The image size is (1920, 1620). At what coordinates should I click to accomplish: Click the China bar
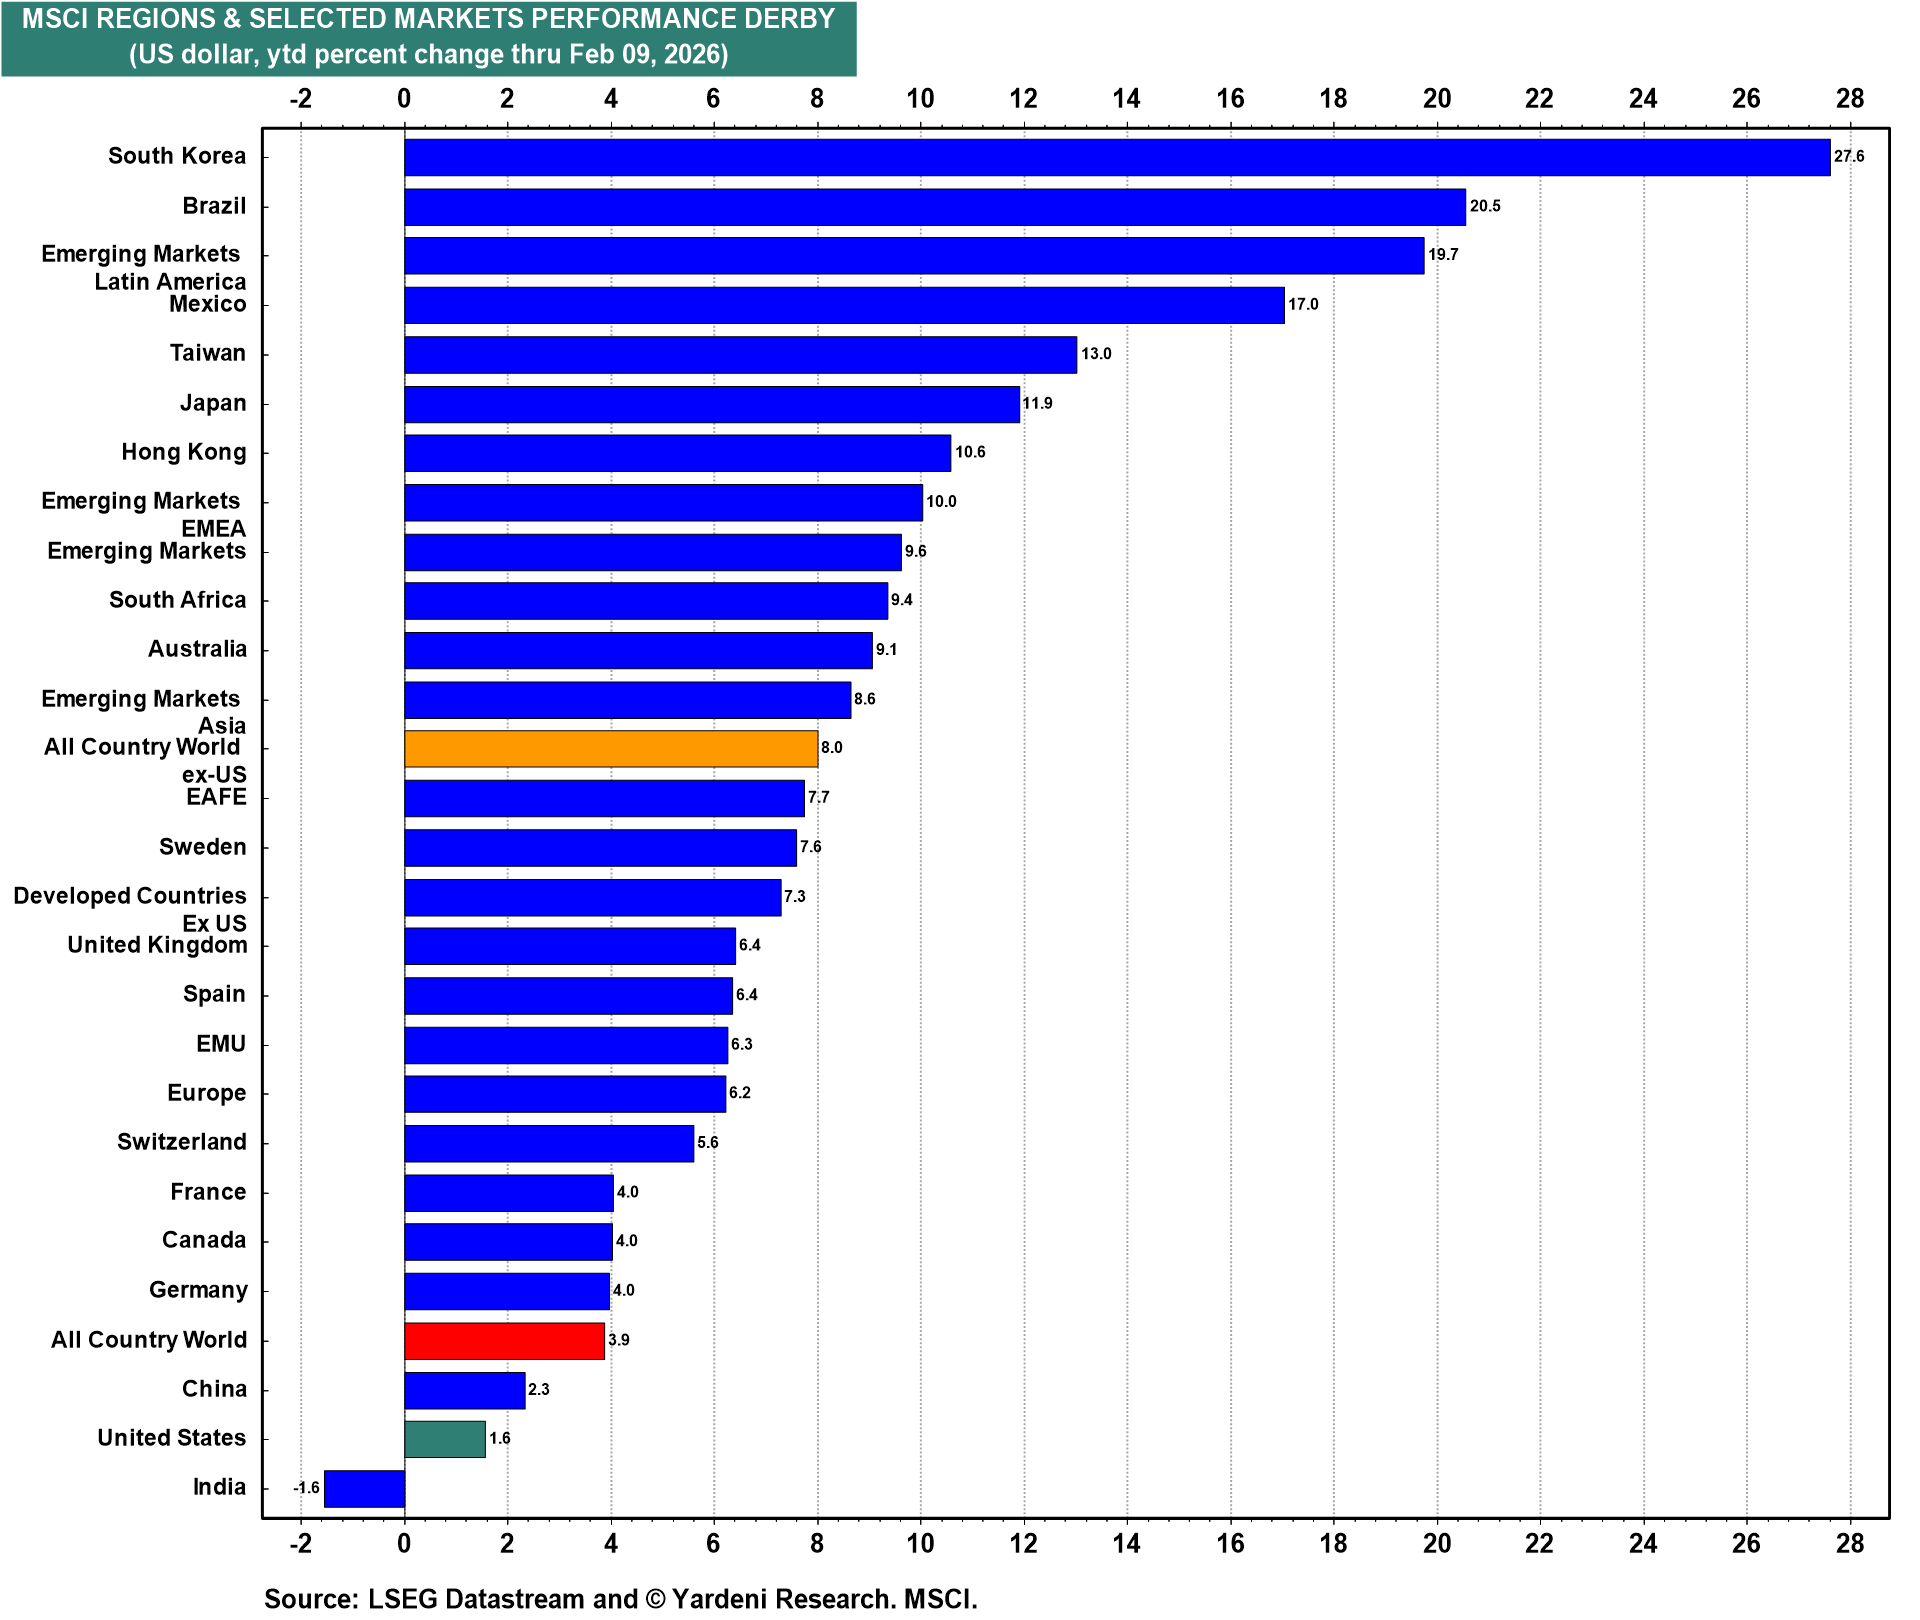tap(464, 1390)
